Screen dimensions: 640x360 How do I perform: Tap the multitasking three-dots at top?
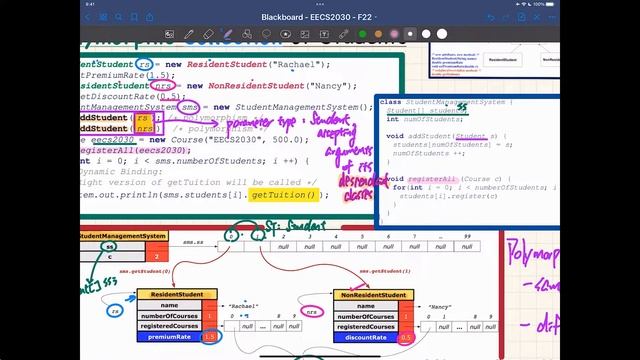coord(320,4)
